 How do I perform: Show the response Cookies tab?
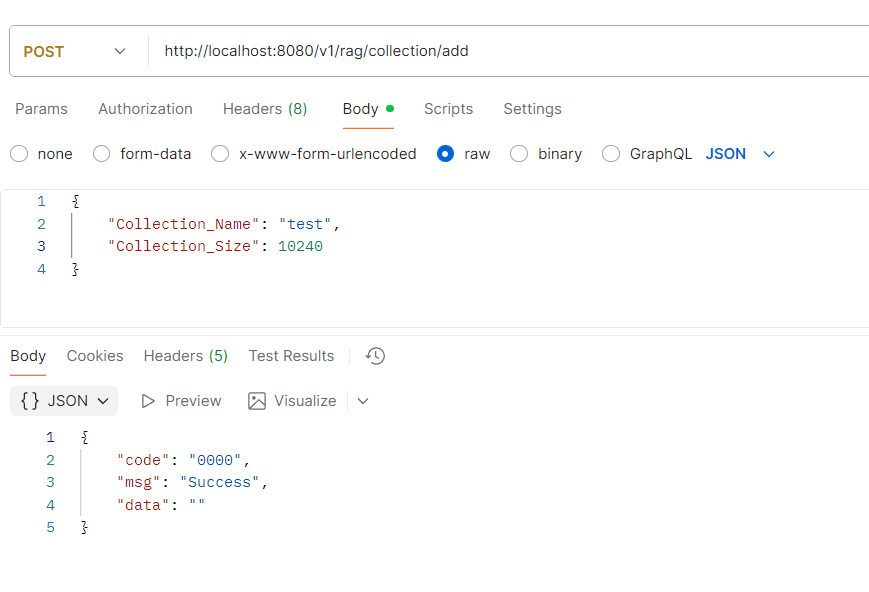[95, 356]
